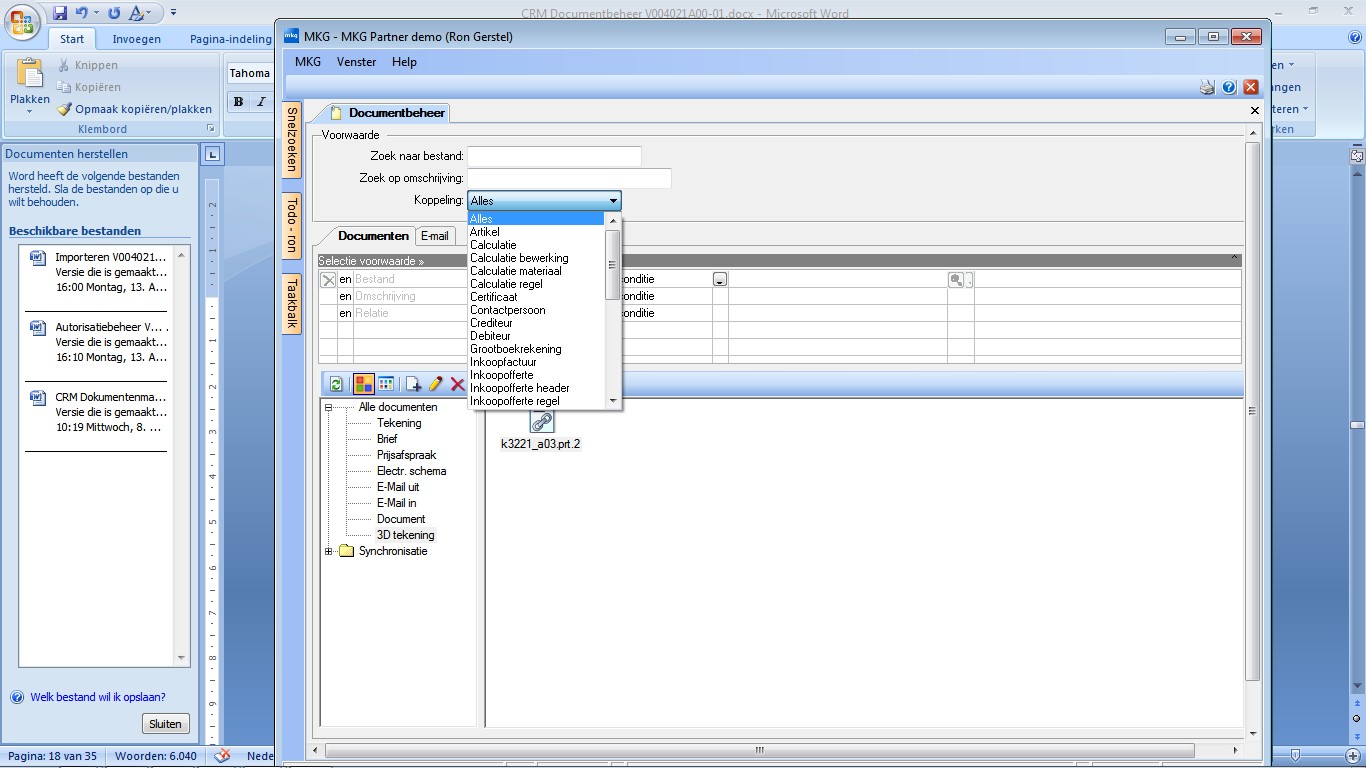The image size is (1366, 768).
Task: Click the Plakken clipboard icon
Action: coord(30,74)
